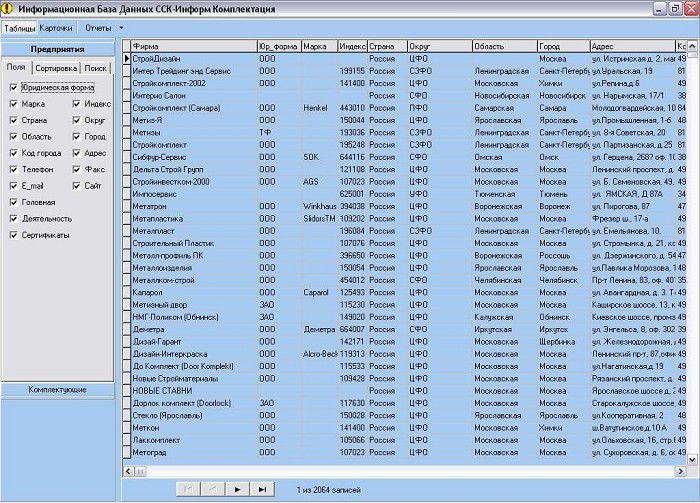Uncheck the Сертификаты checkbox
The height and width of the screenshot is (503, 700).
14,235
